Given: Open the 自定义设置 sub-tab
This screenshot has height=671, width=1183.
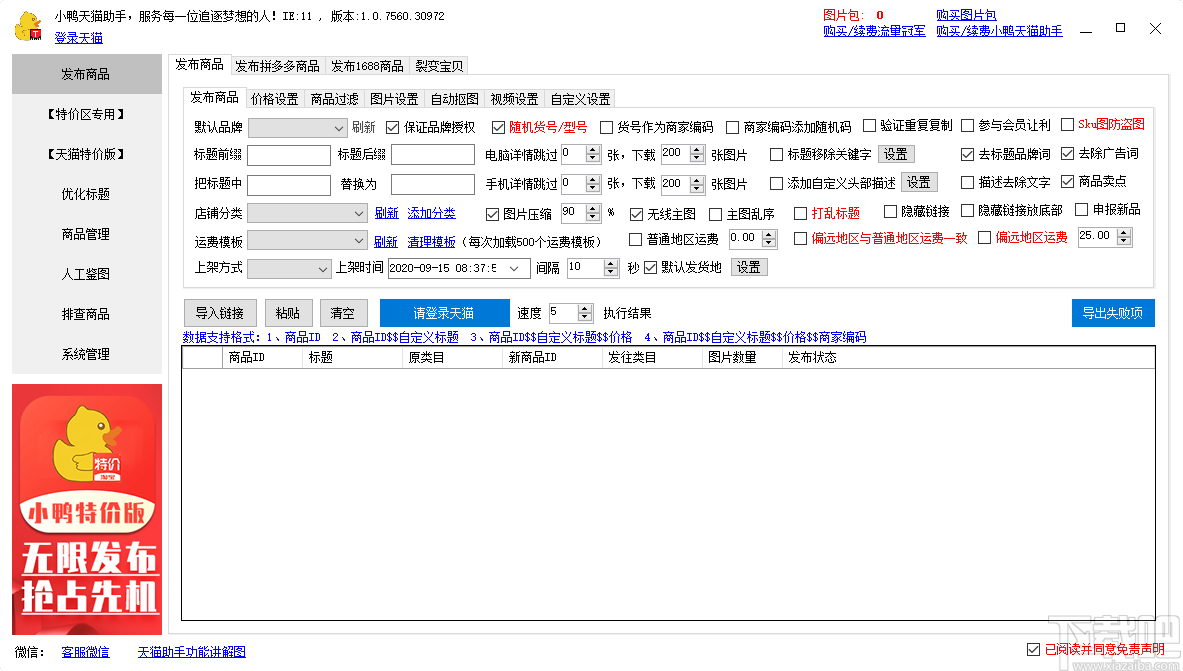Looking at the screenshot, I should coord(580,99).
